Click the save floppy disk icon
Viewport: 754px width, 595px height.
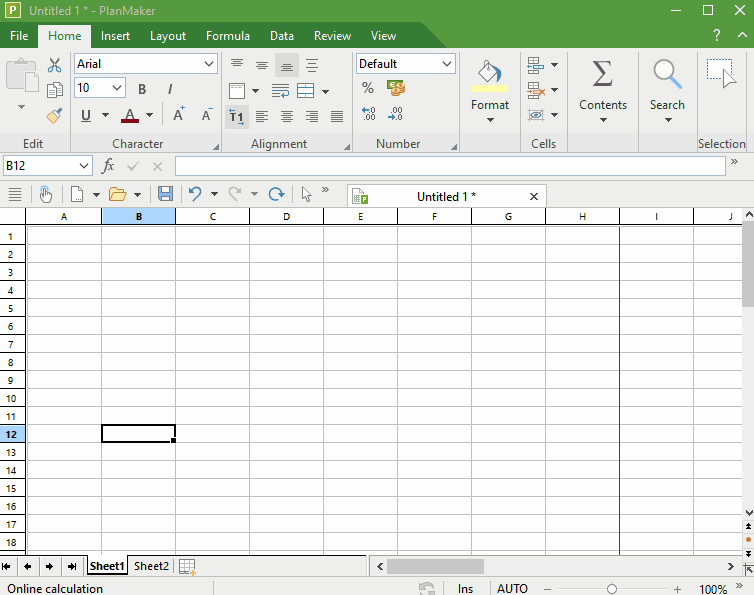pos(165,194)
